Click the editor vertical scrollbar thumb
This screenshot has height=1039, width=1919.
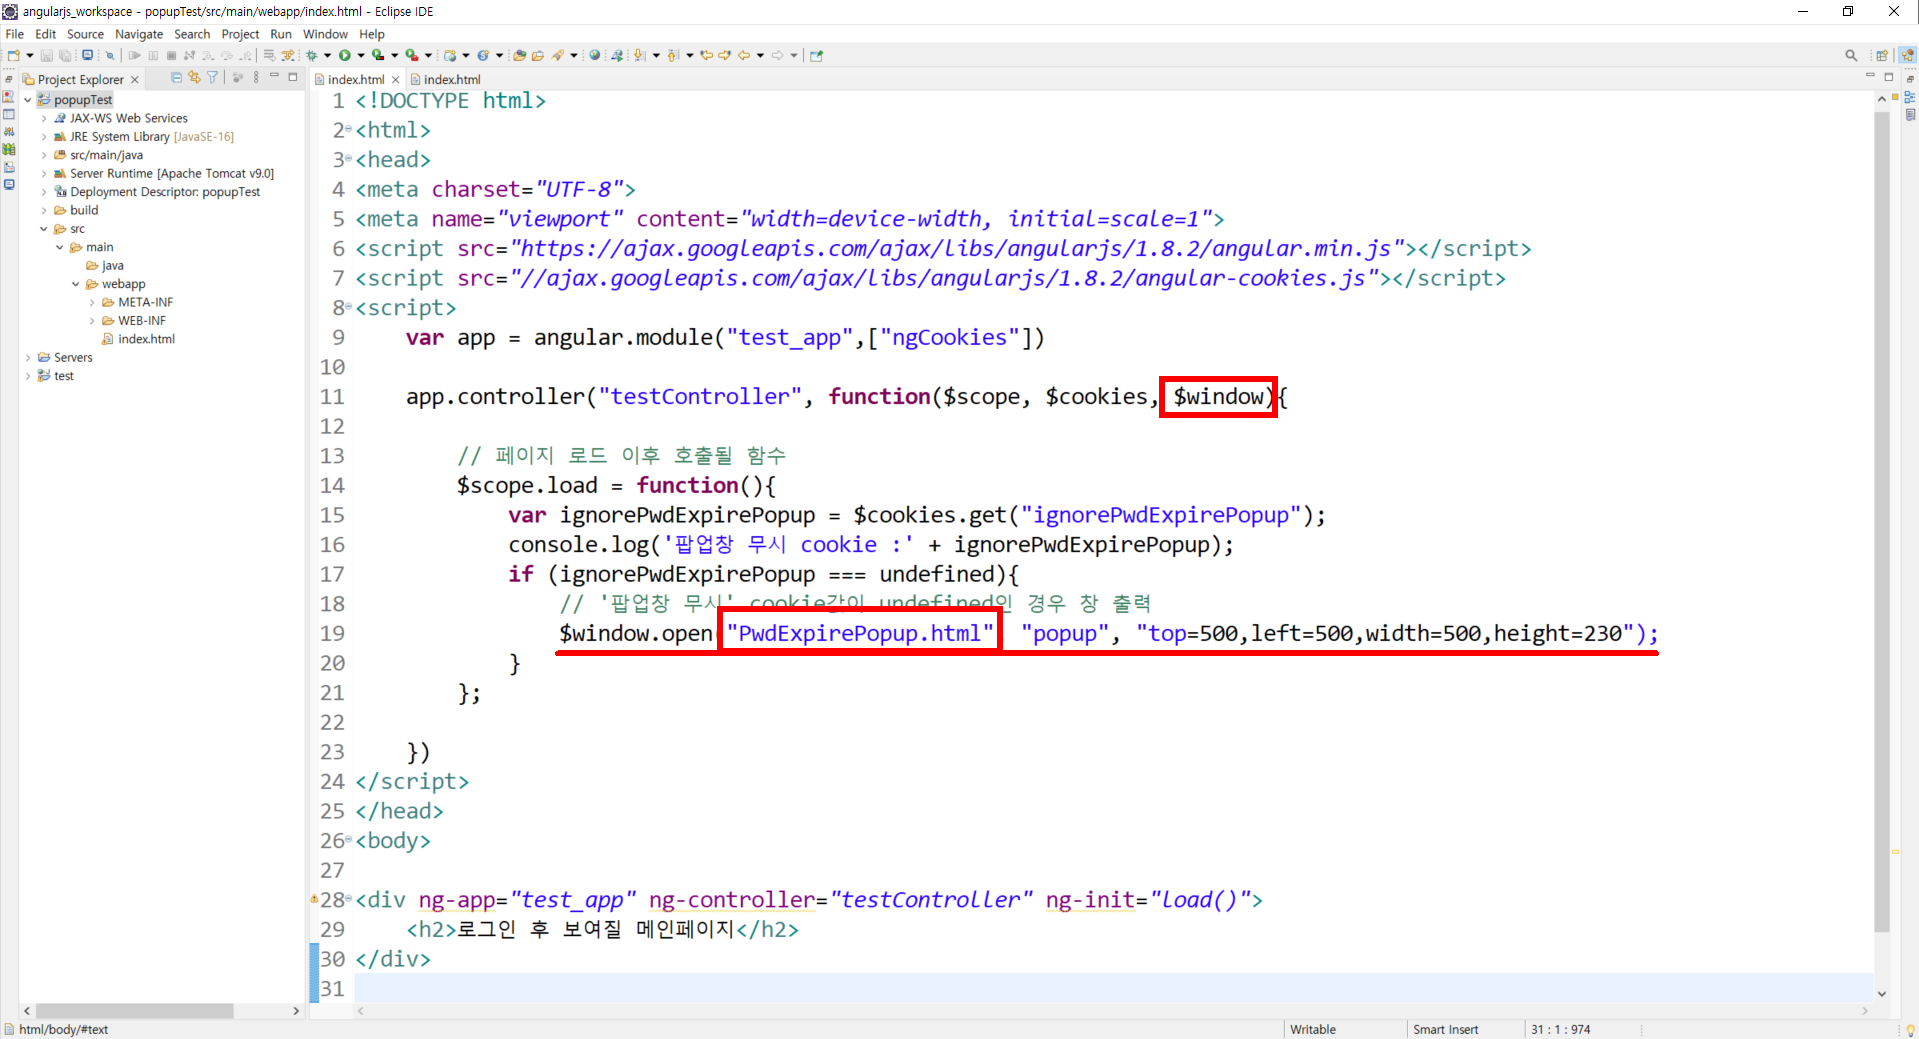click(x=1882, y=520)
